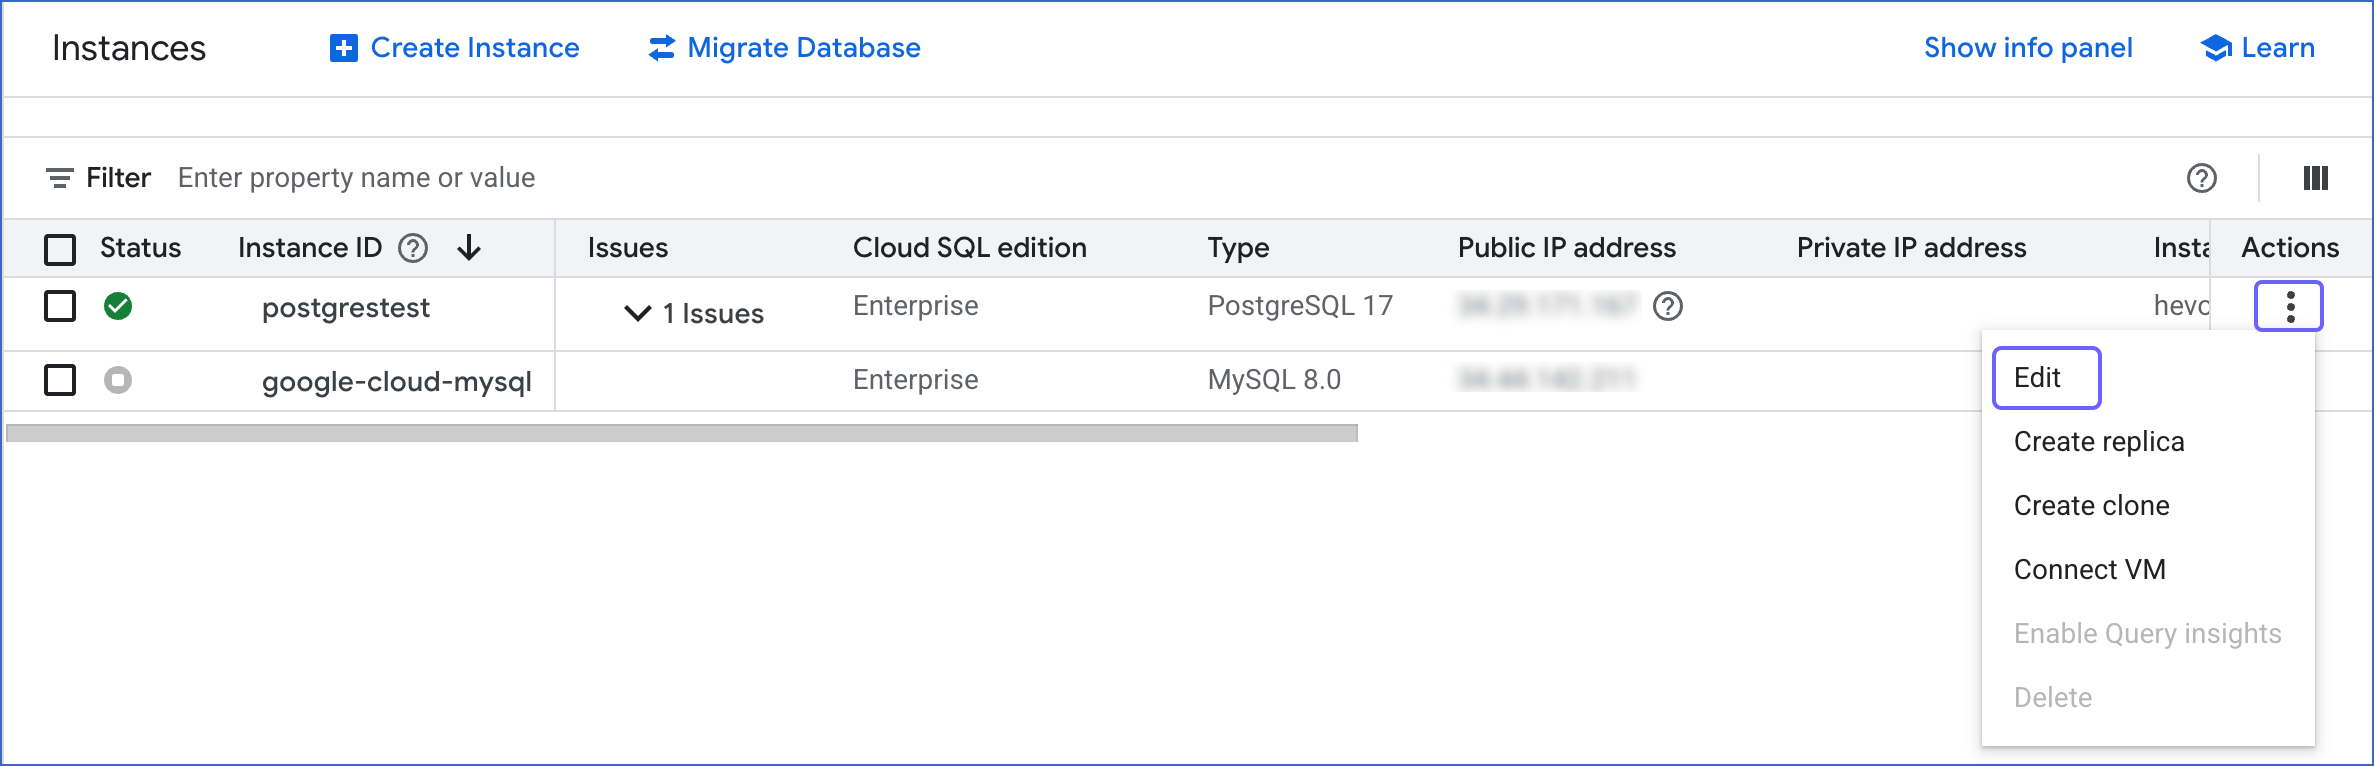Click the Create Instance plus icon

point(344,48)
